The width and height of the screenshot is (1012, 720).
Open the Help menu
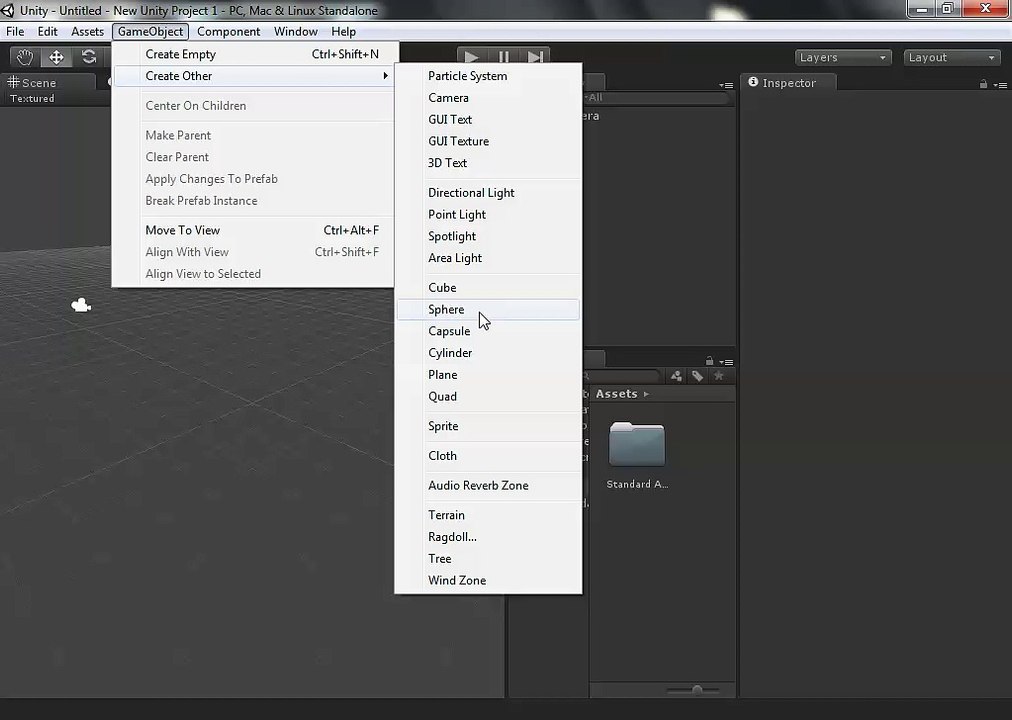[x=343, y=32]
